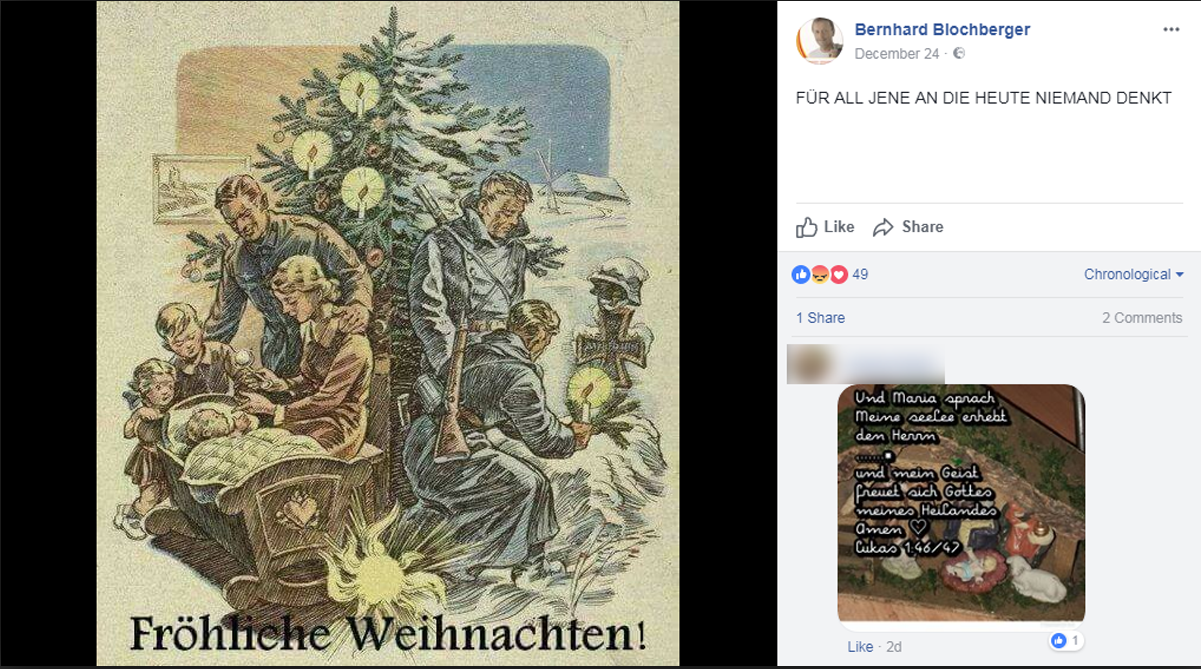
Task: Show the 2 Comments link
Action: click(x=1142, y=318)
